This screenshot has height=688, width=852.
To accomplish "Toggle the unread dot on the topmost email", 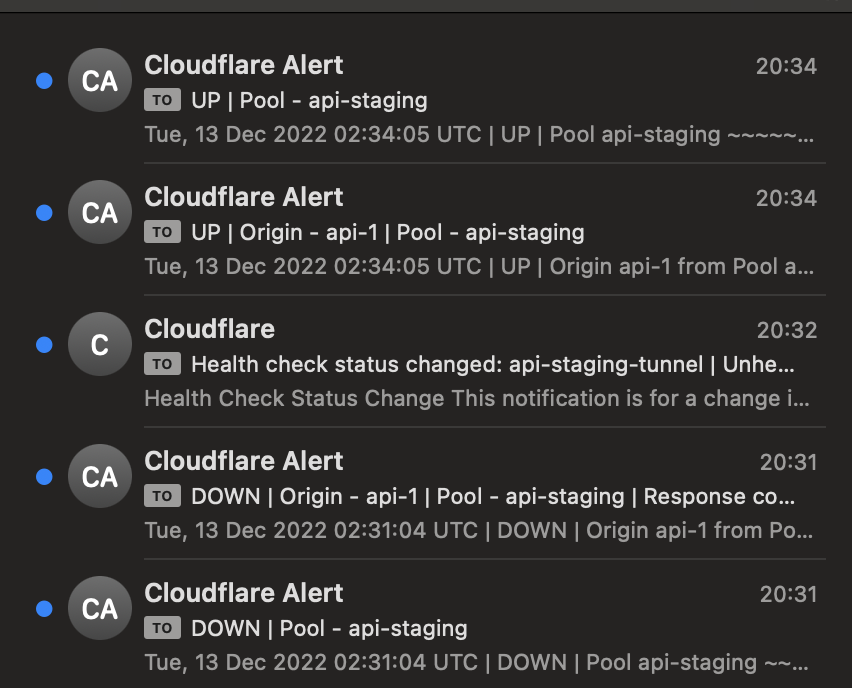I will pos(42,80).
